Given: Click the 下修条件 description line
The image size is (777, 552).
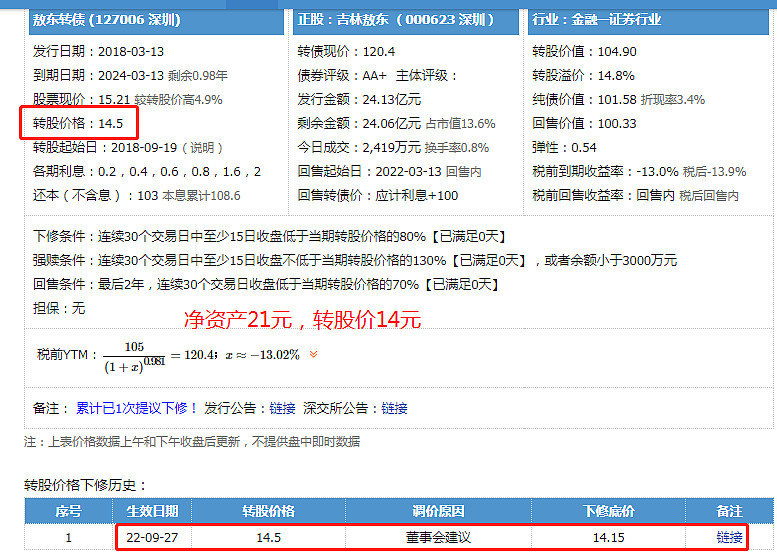Looking at the screenshot, I should [x=270, y=236].
